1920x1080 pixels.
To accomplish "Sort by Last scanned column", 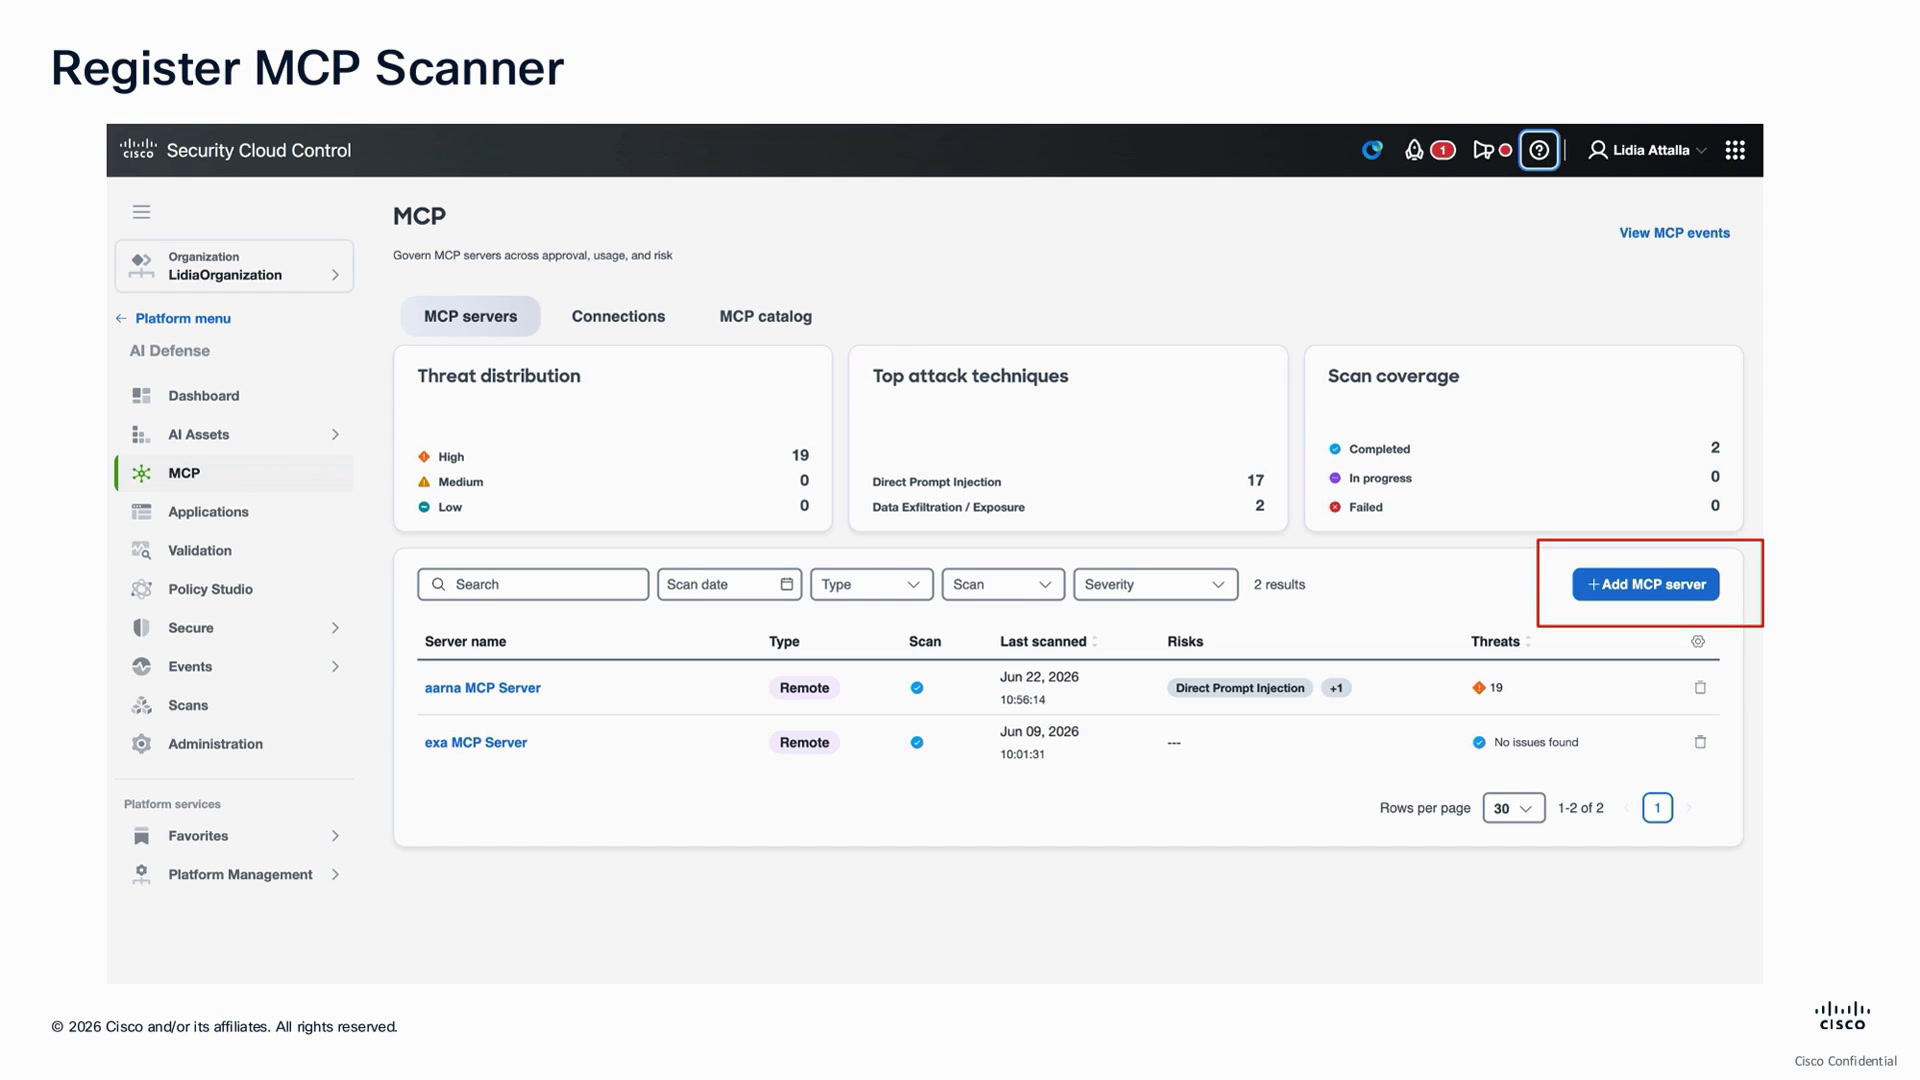I will tap(1048, 642).
